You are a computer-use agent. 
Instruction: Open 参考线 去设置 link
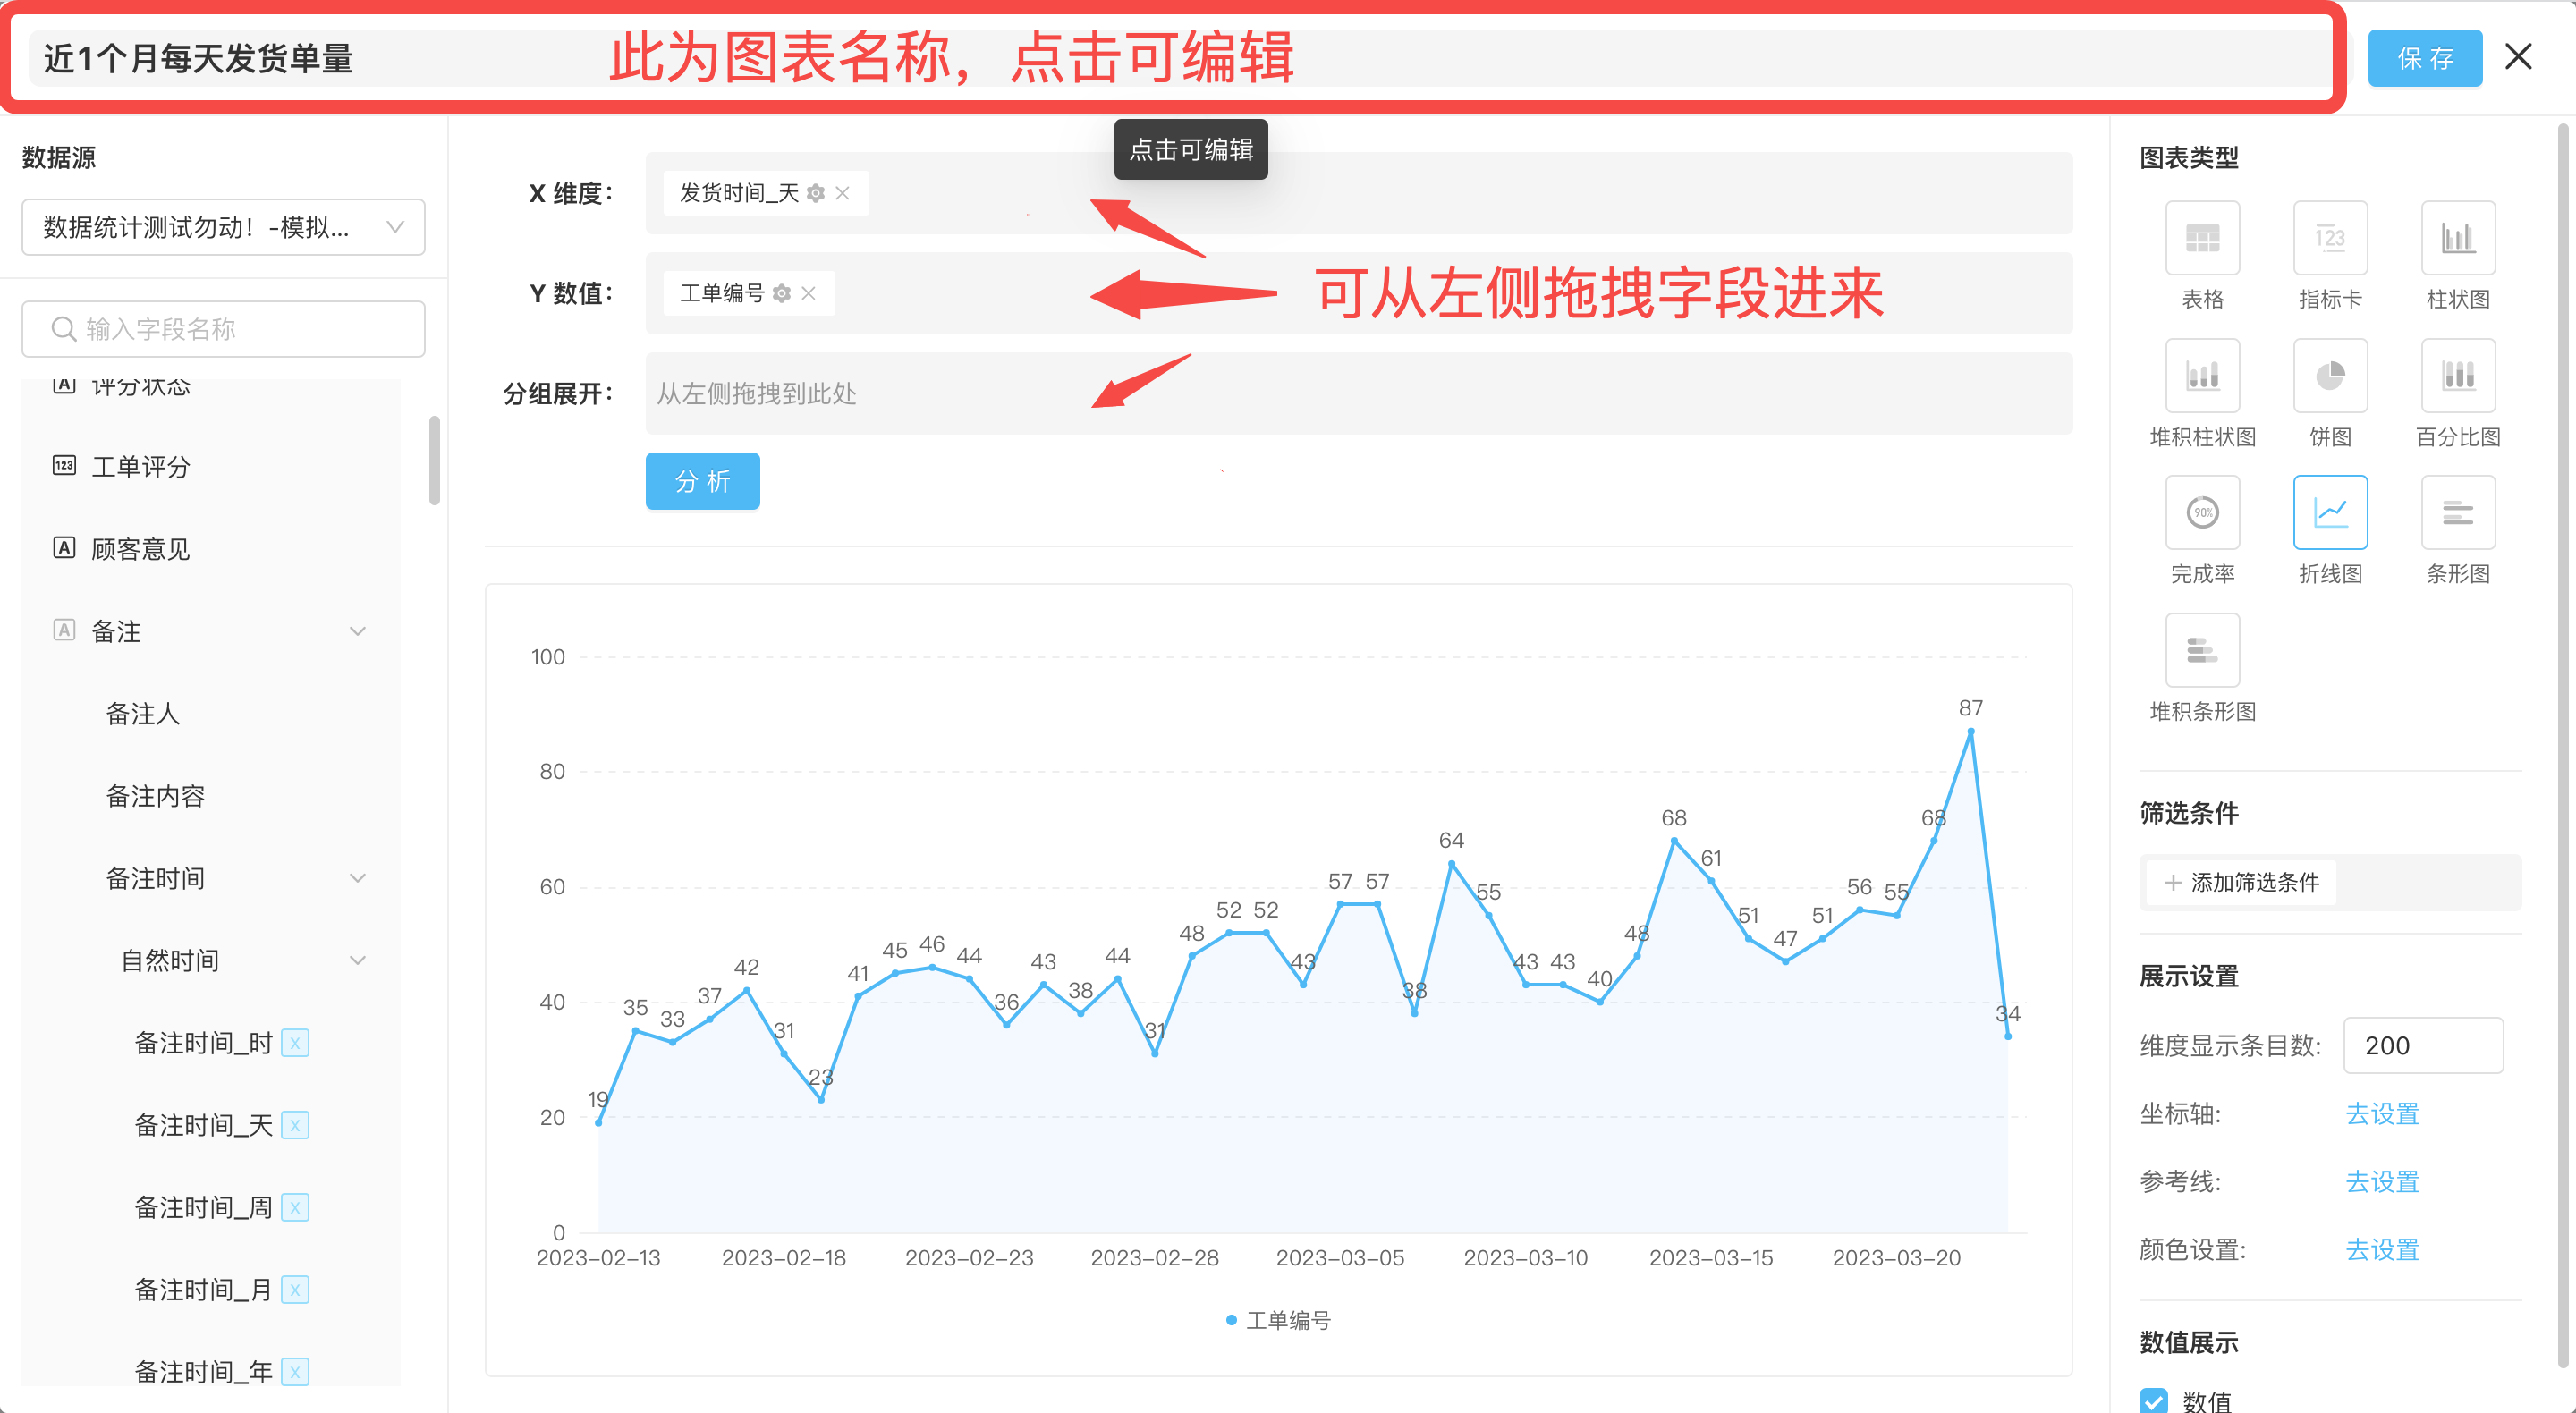click(2381, 1181)
